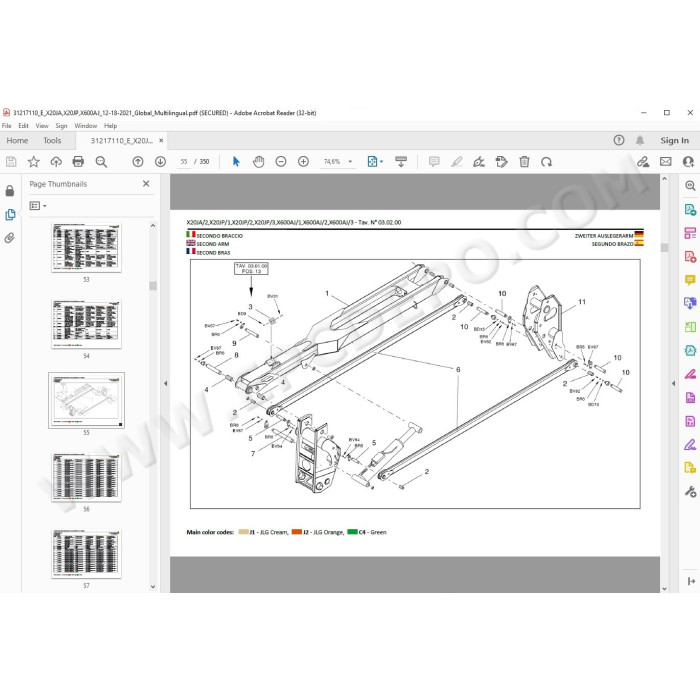Viewport: 700px width, 700px height.
Task: Select page 57 thumbnail
Action: point(86,554)
